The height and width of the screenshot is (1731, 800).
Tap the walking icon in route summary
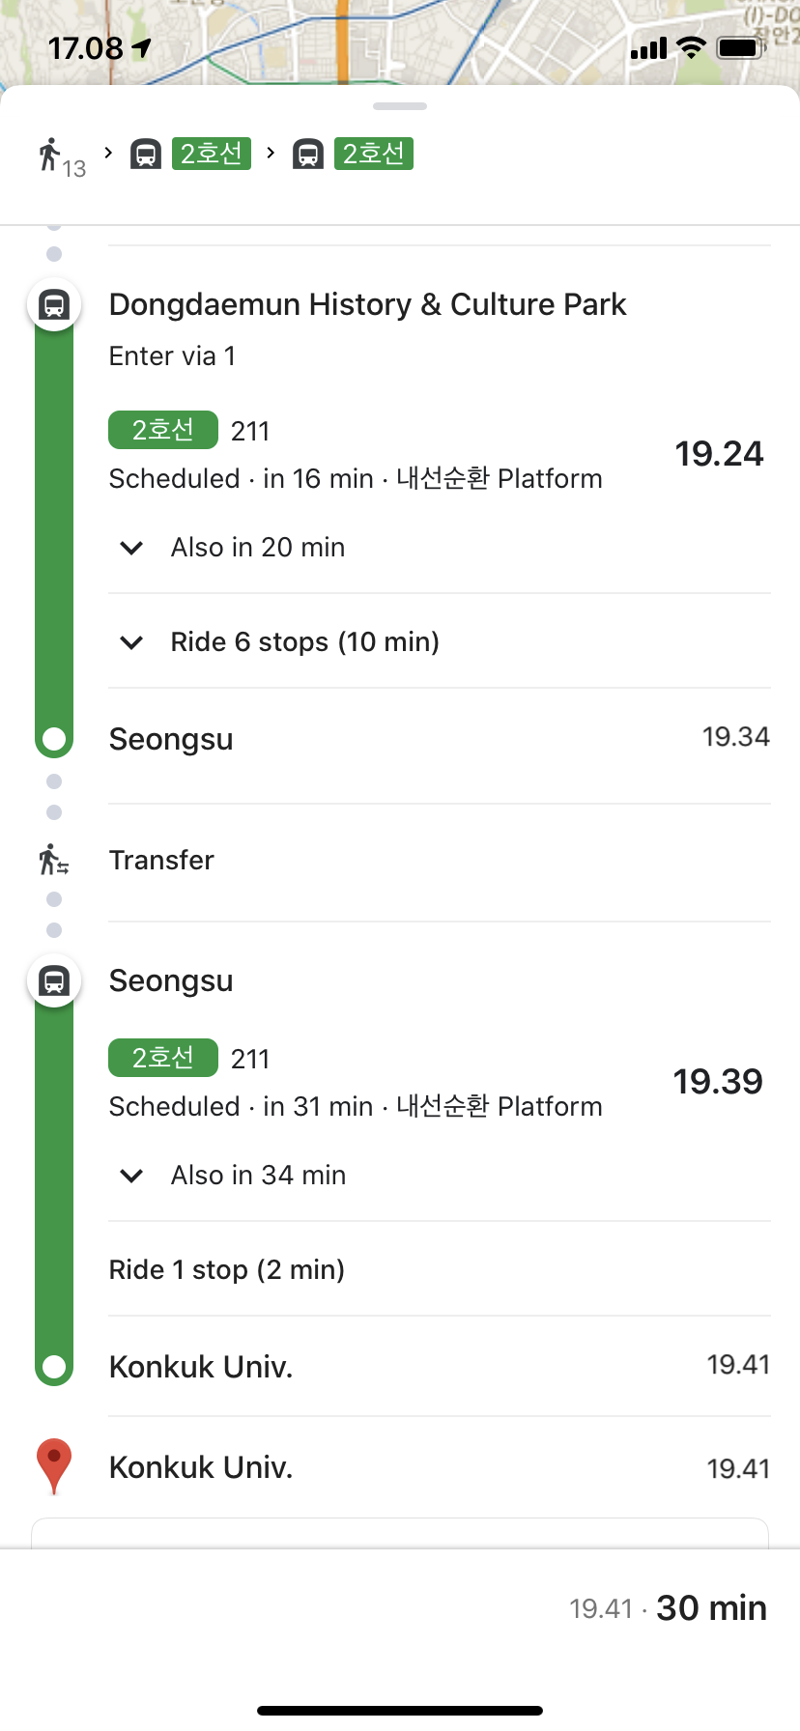coord(50,155)
